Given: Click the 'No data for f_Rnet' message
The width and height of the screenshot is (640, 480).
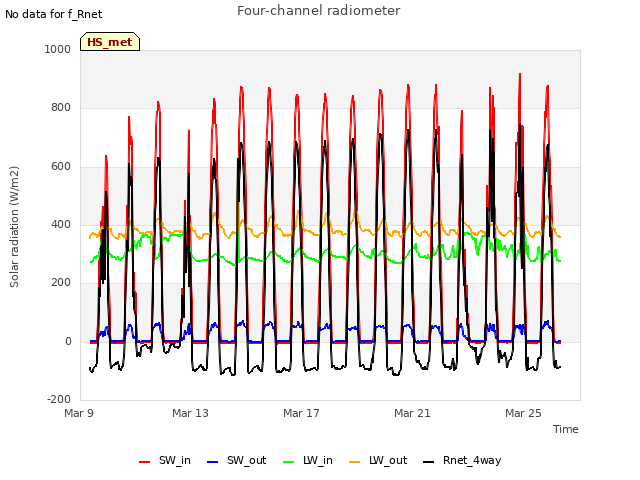Looking at the screenshot, I should [x=53, y=14].
